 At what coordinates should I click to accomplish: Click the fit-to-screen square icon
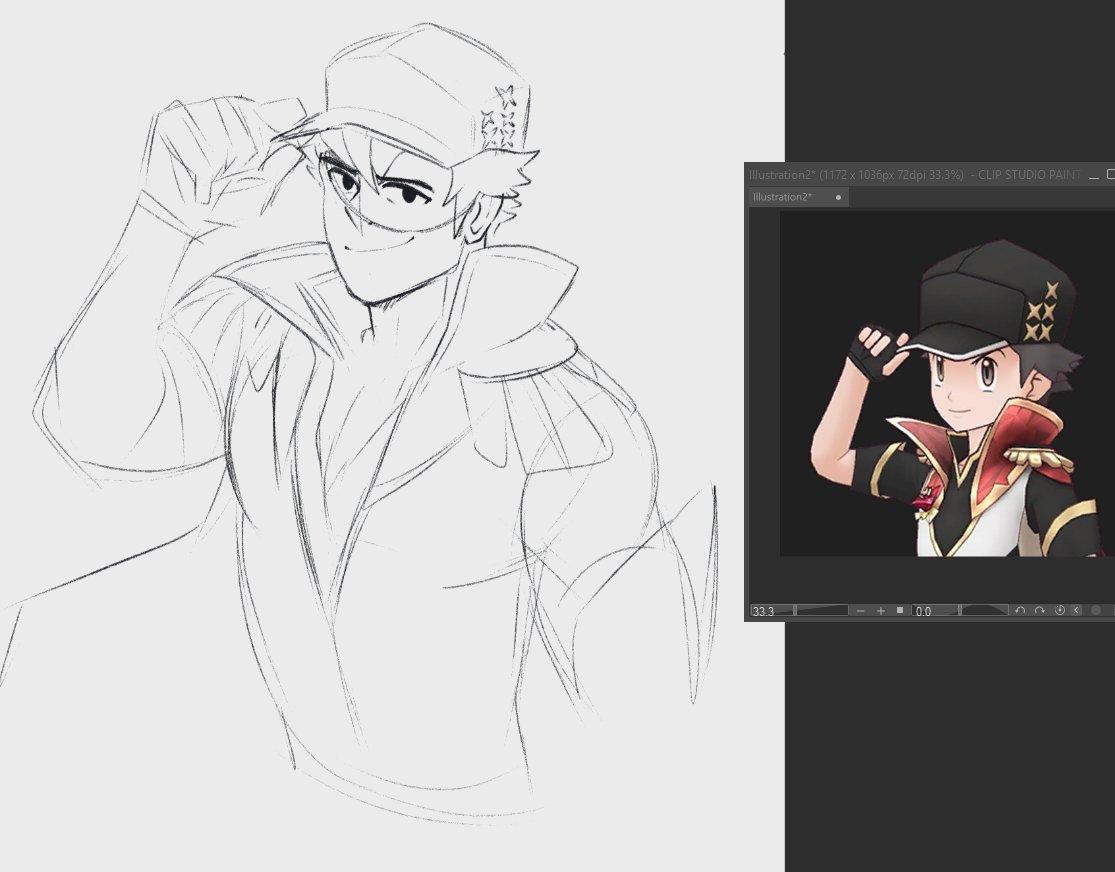point(900,610)
